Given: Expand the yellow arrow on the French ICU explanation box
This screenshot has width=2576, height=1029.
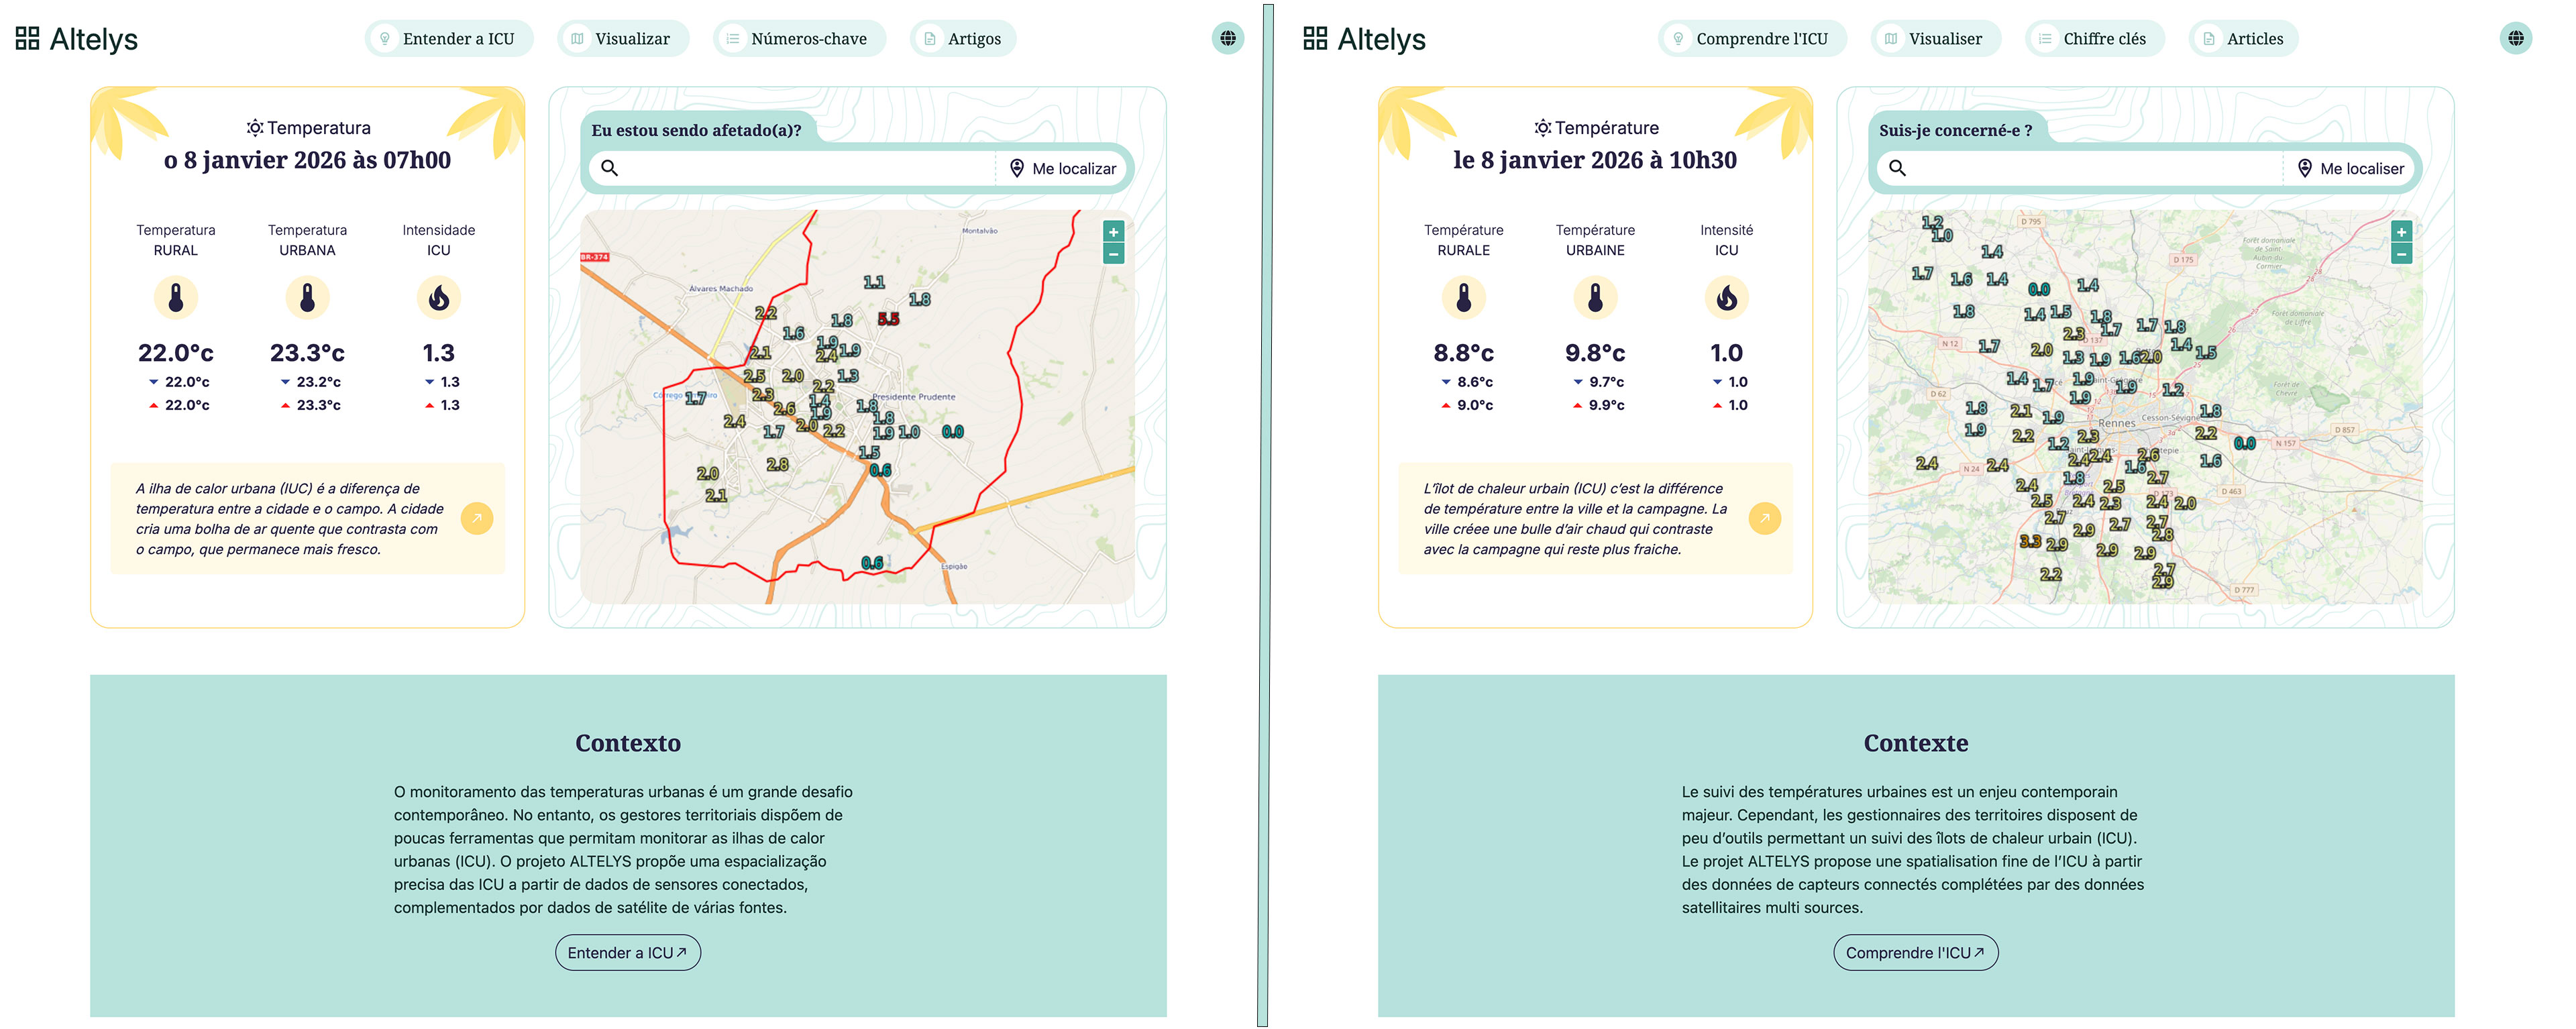Looking at the screenshot, I should (x=1765, y=519).
